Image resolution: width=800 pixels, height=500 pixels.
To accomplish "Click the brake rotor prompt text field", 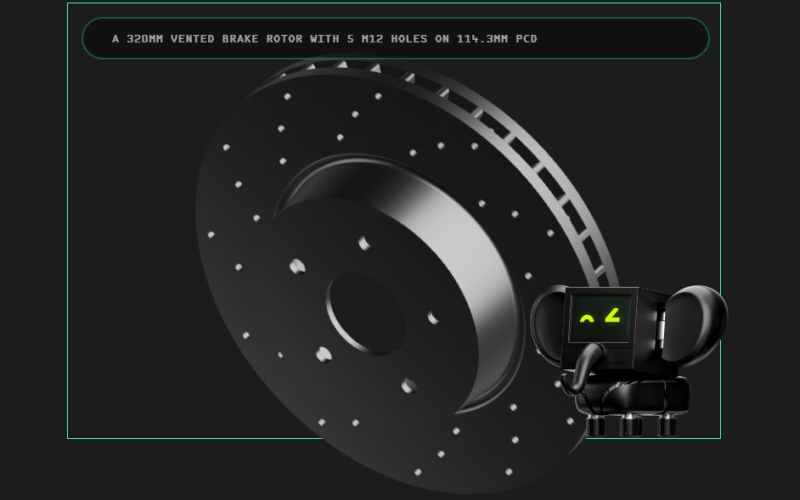I will [x=395, y=39].
